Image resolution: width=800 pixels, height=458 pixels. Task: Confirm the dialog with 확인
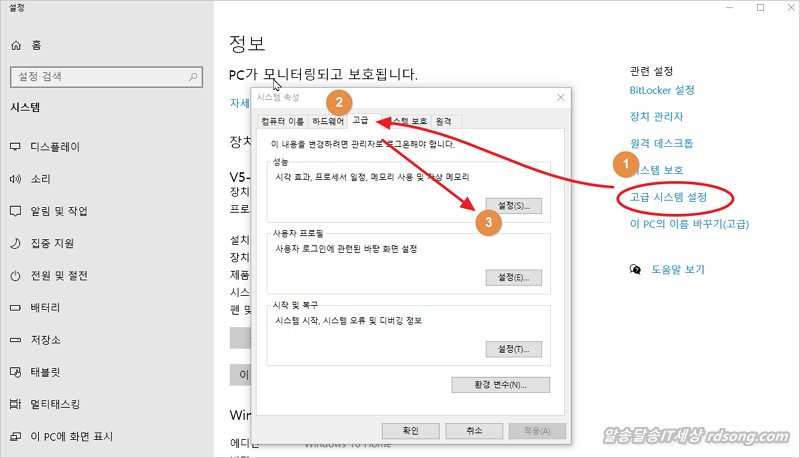click(x=411, y=431)
